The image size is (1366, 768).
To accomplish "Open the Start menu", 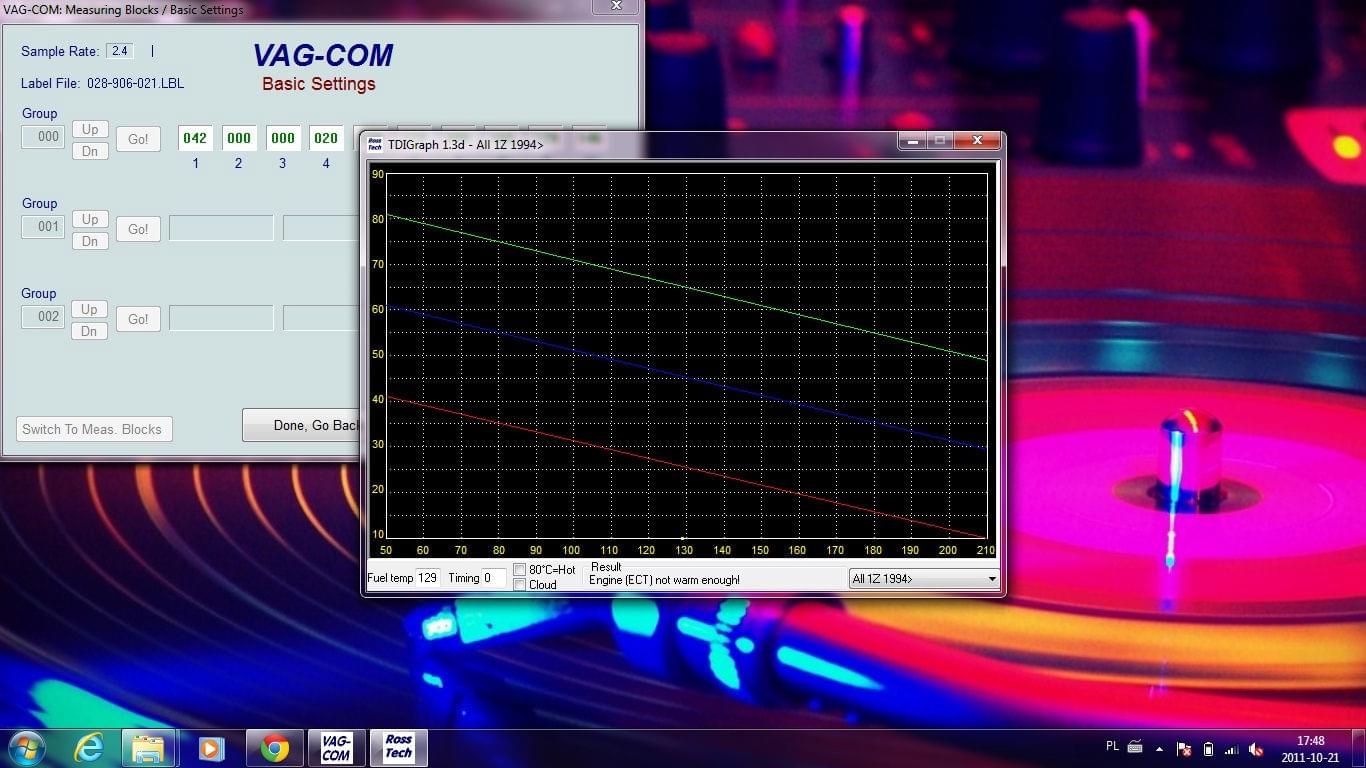I will pyautogui.click(x=25, y=748).
